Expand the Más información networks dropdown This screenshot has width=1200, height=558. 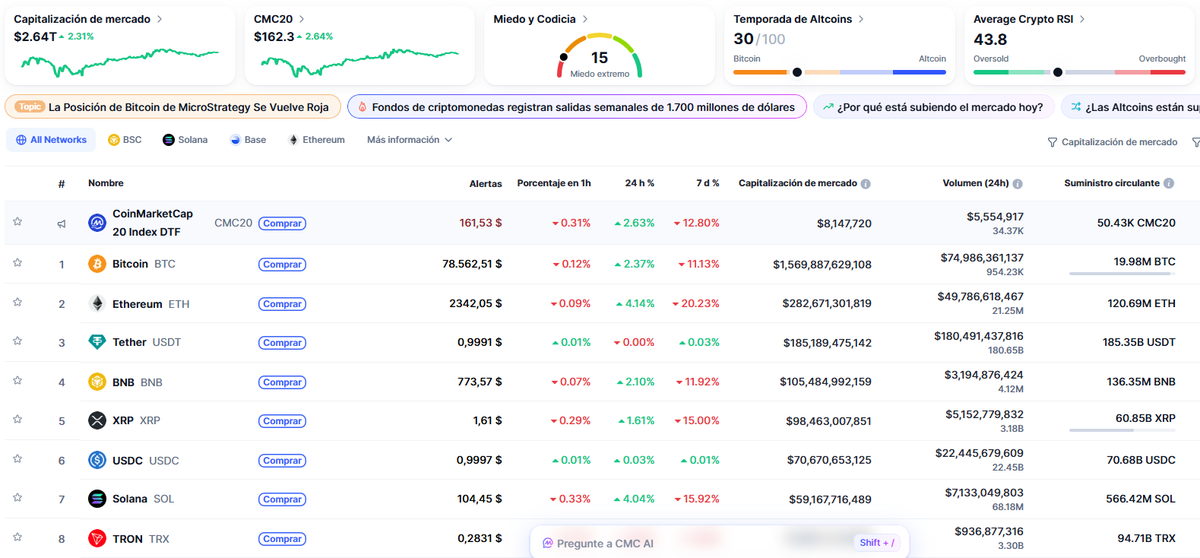click(409, 140)
